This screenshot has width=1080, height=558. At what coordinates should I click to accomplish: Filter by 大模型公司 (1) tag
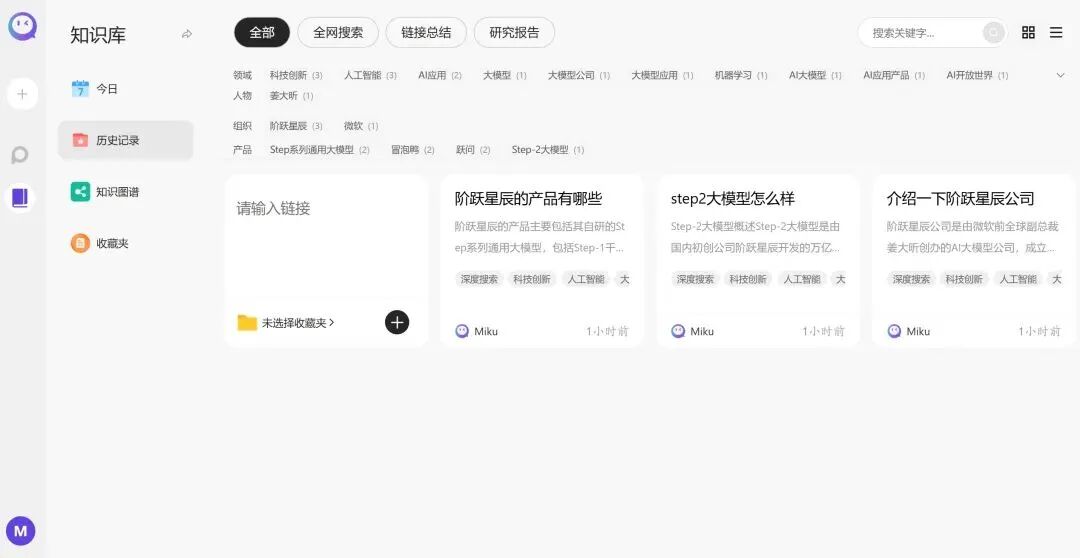tap(579, 75)
